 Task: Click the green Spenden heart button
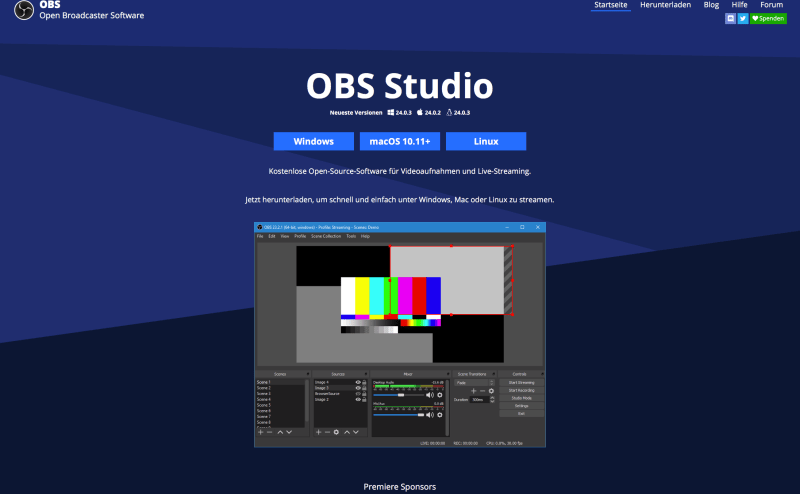pos(769,18)
